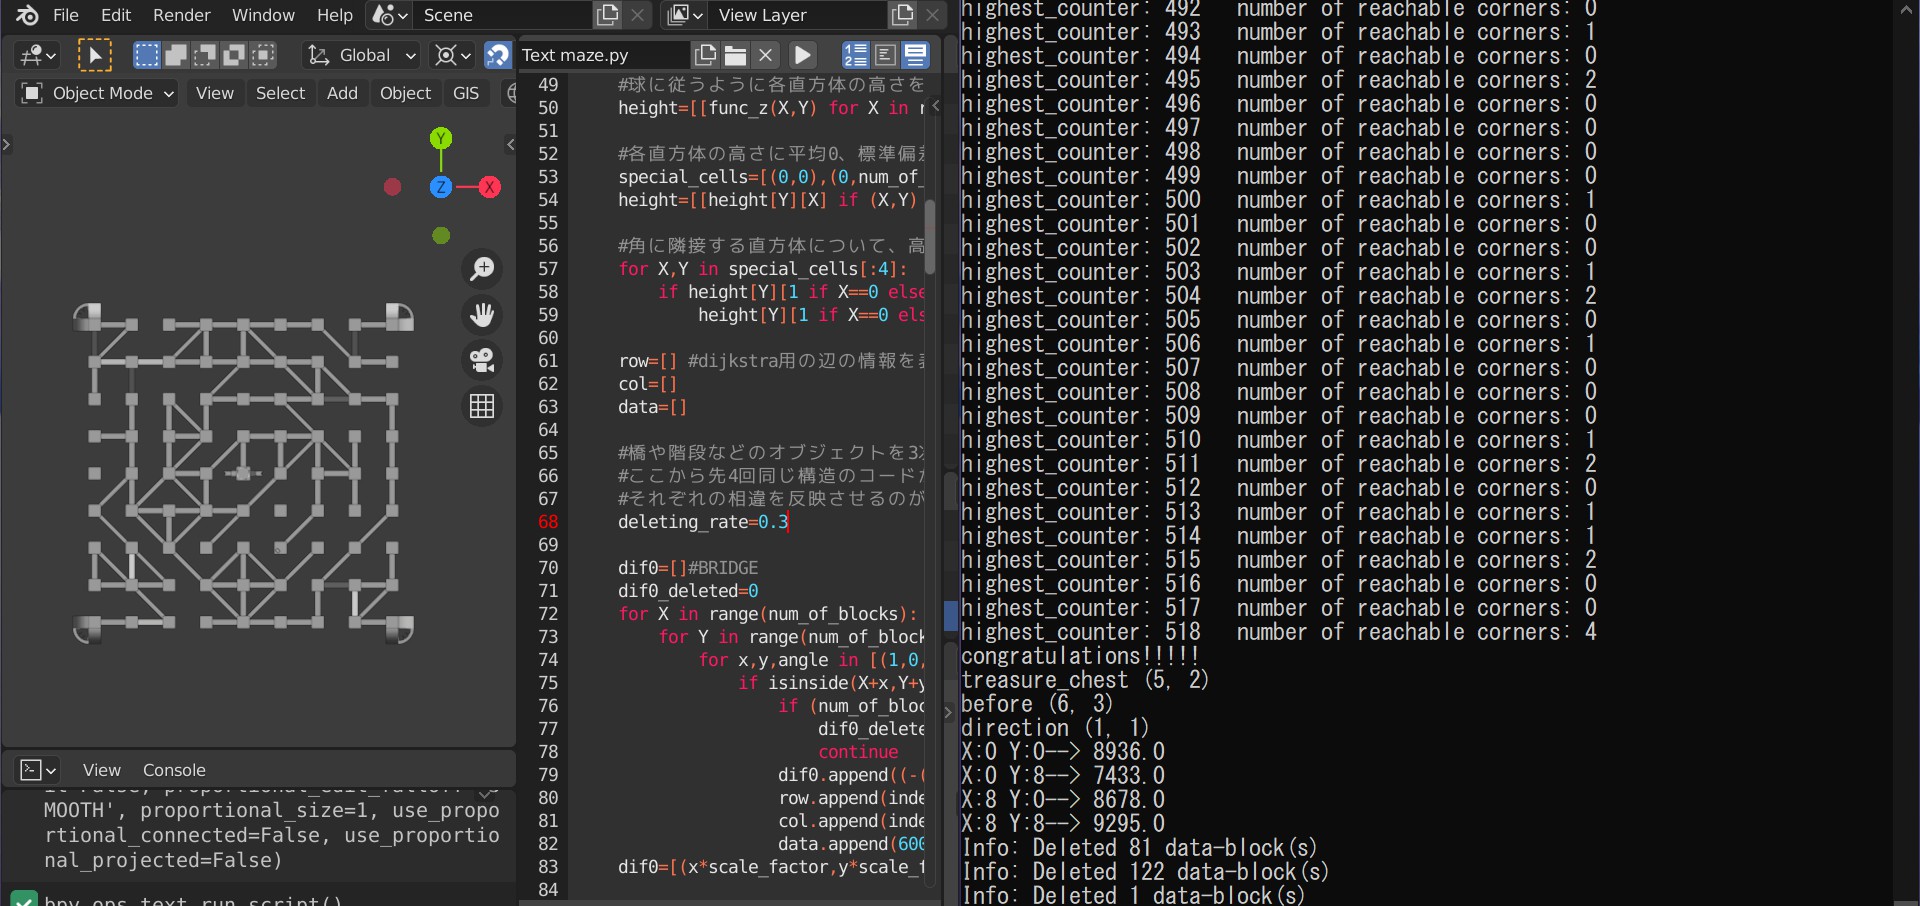The image size is (1920, 906).
Task: Toggle the snapping magnet
Action: 497,55
